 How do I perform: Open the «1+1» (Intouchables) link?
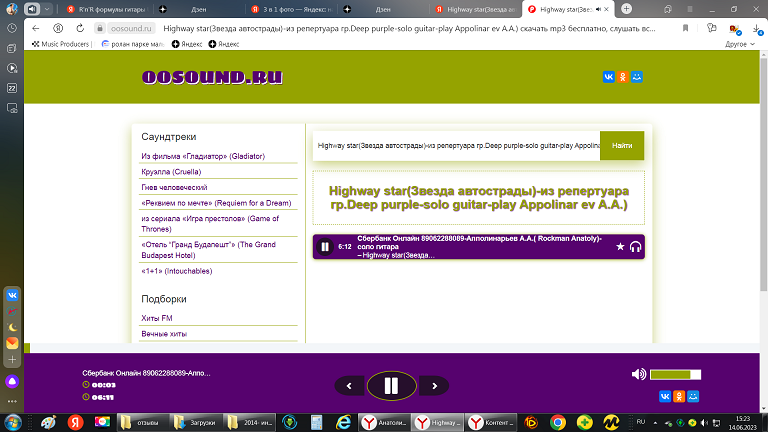coord(176,271)
